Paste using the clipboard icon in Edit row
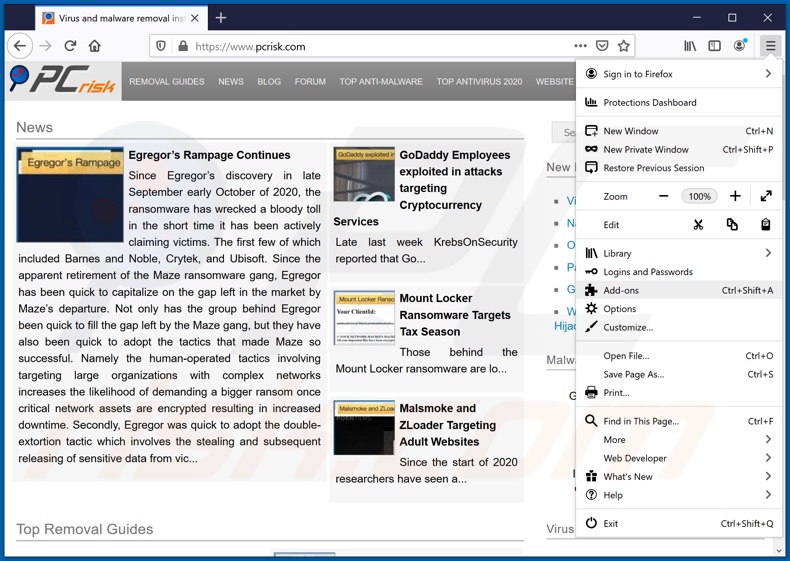 [x=765, y=225]
